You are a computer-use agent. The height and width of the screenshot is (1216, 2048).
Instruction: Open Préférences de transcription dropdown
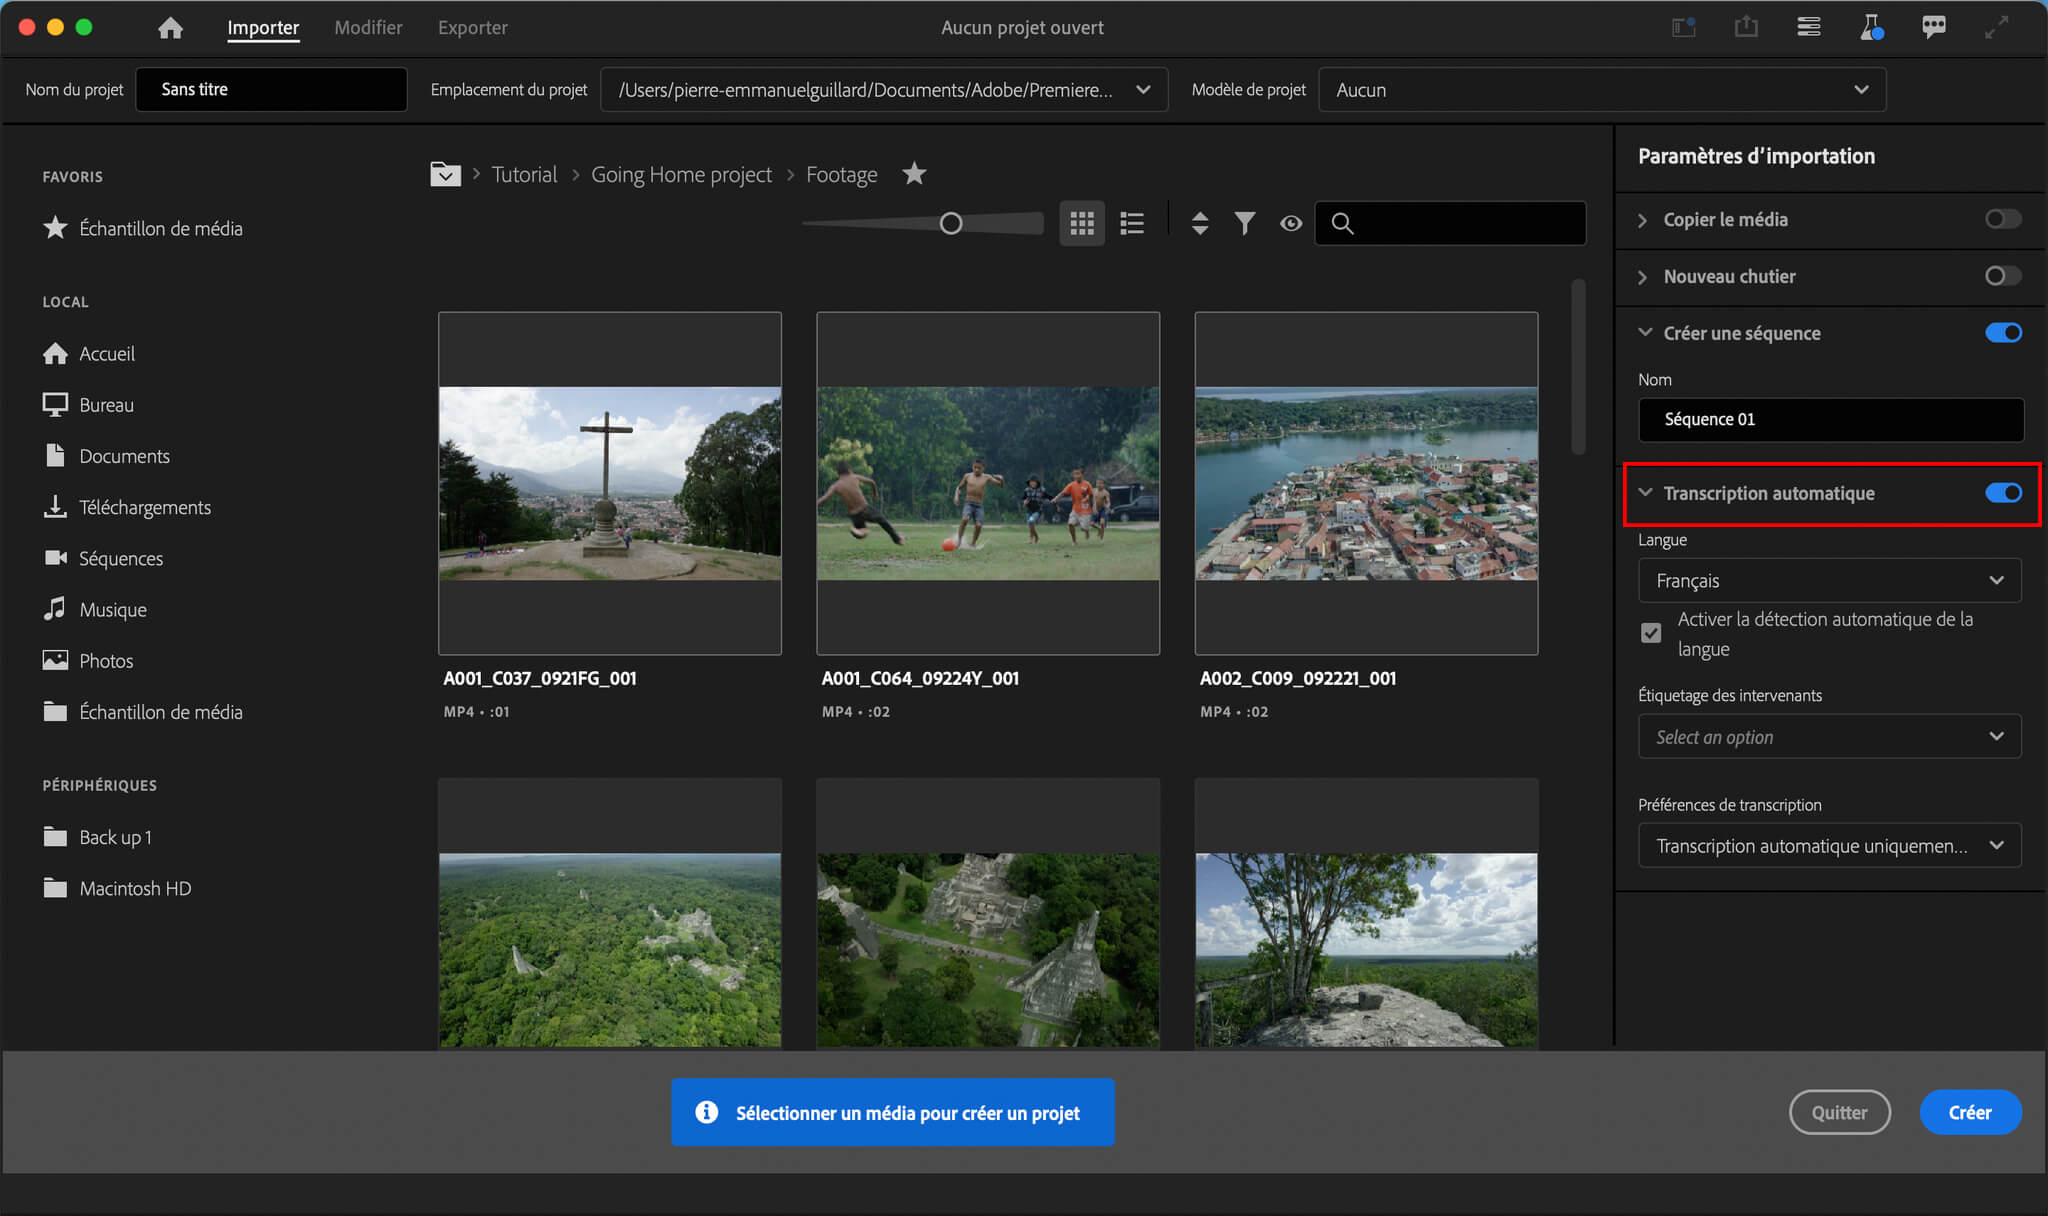point(1829,846)
